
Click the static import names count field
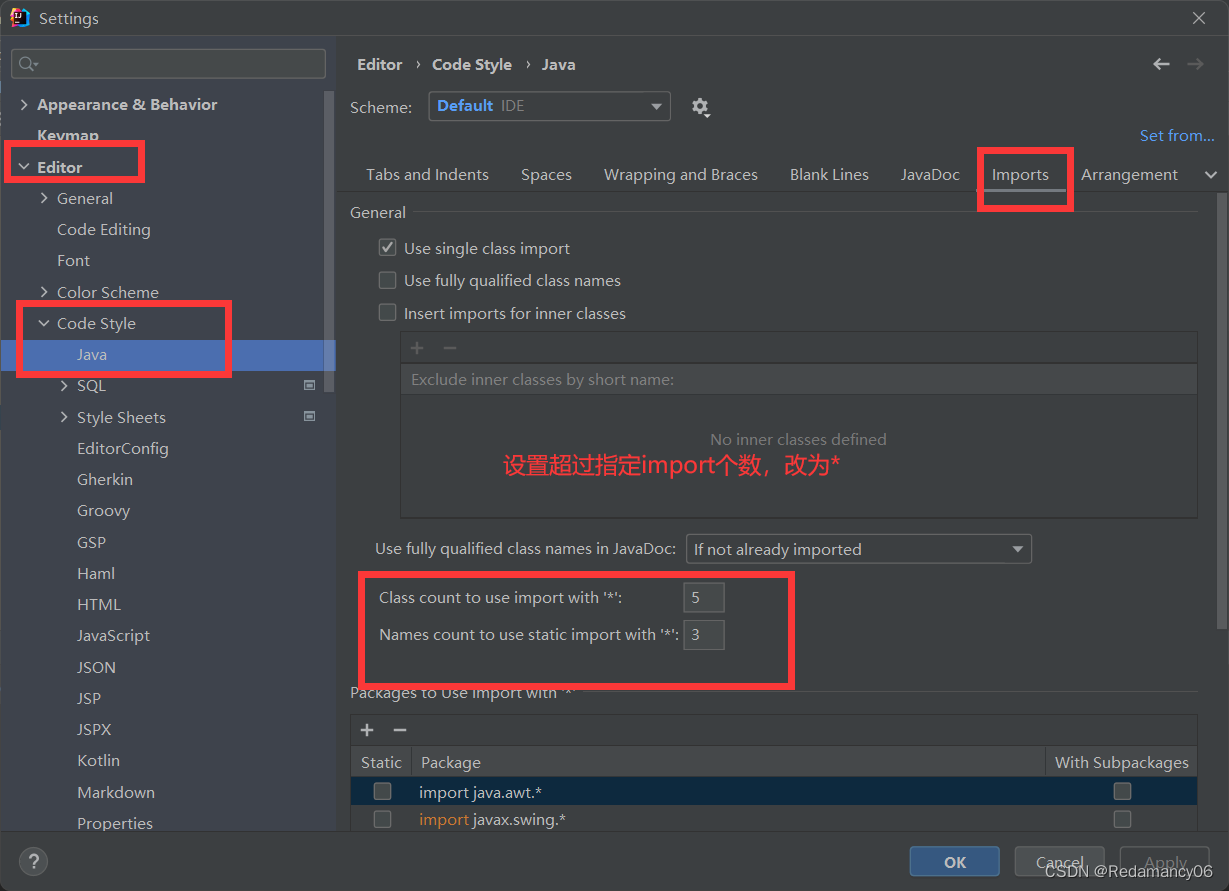point(704,634)
